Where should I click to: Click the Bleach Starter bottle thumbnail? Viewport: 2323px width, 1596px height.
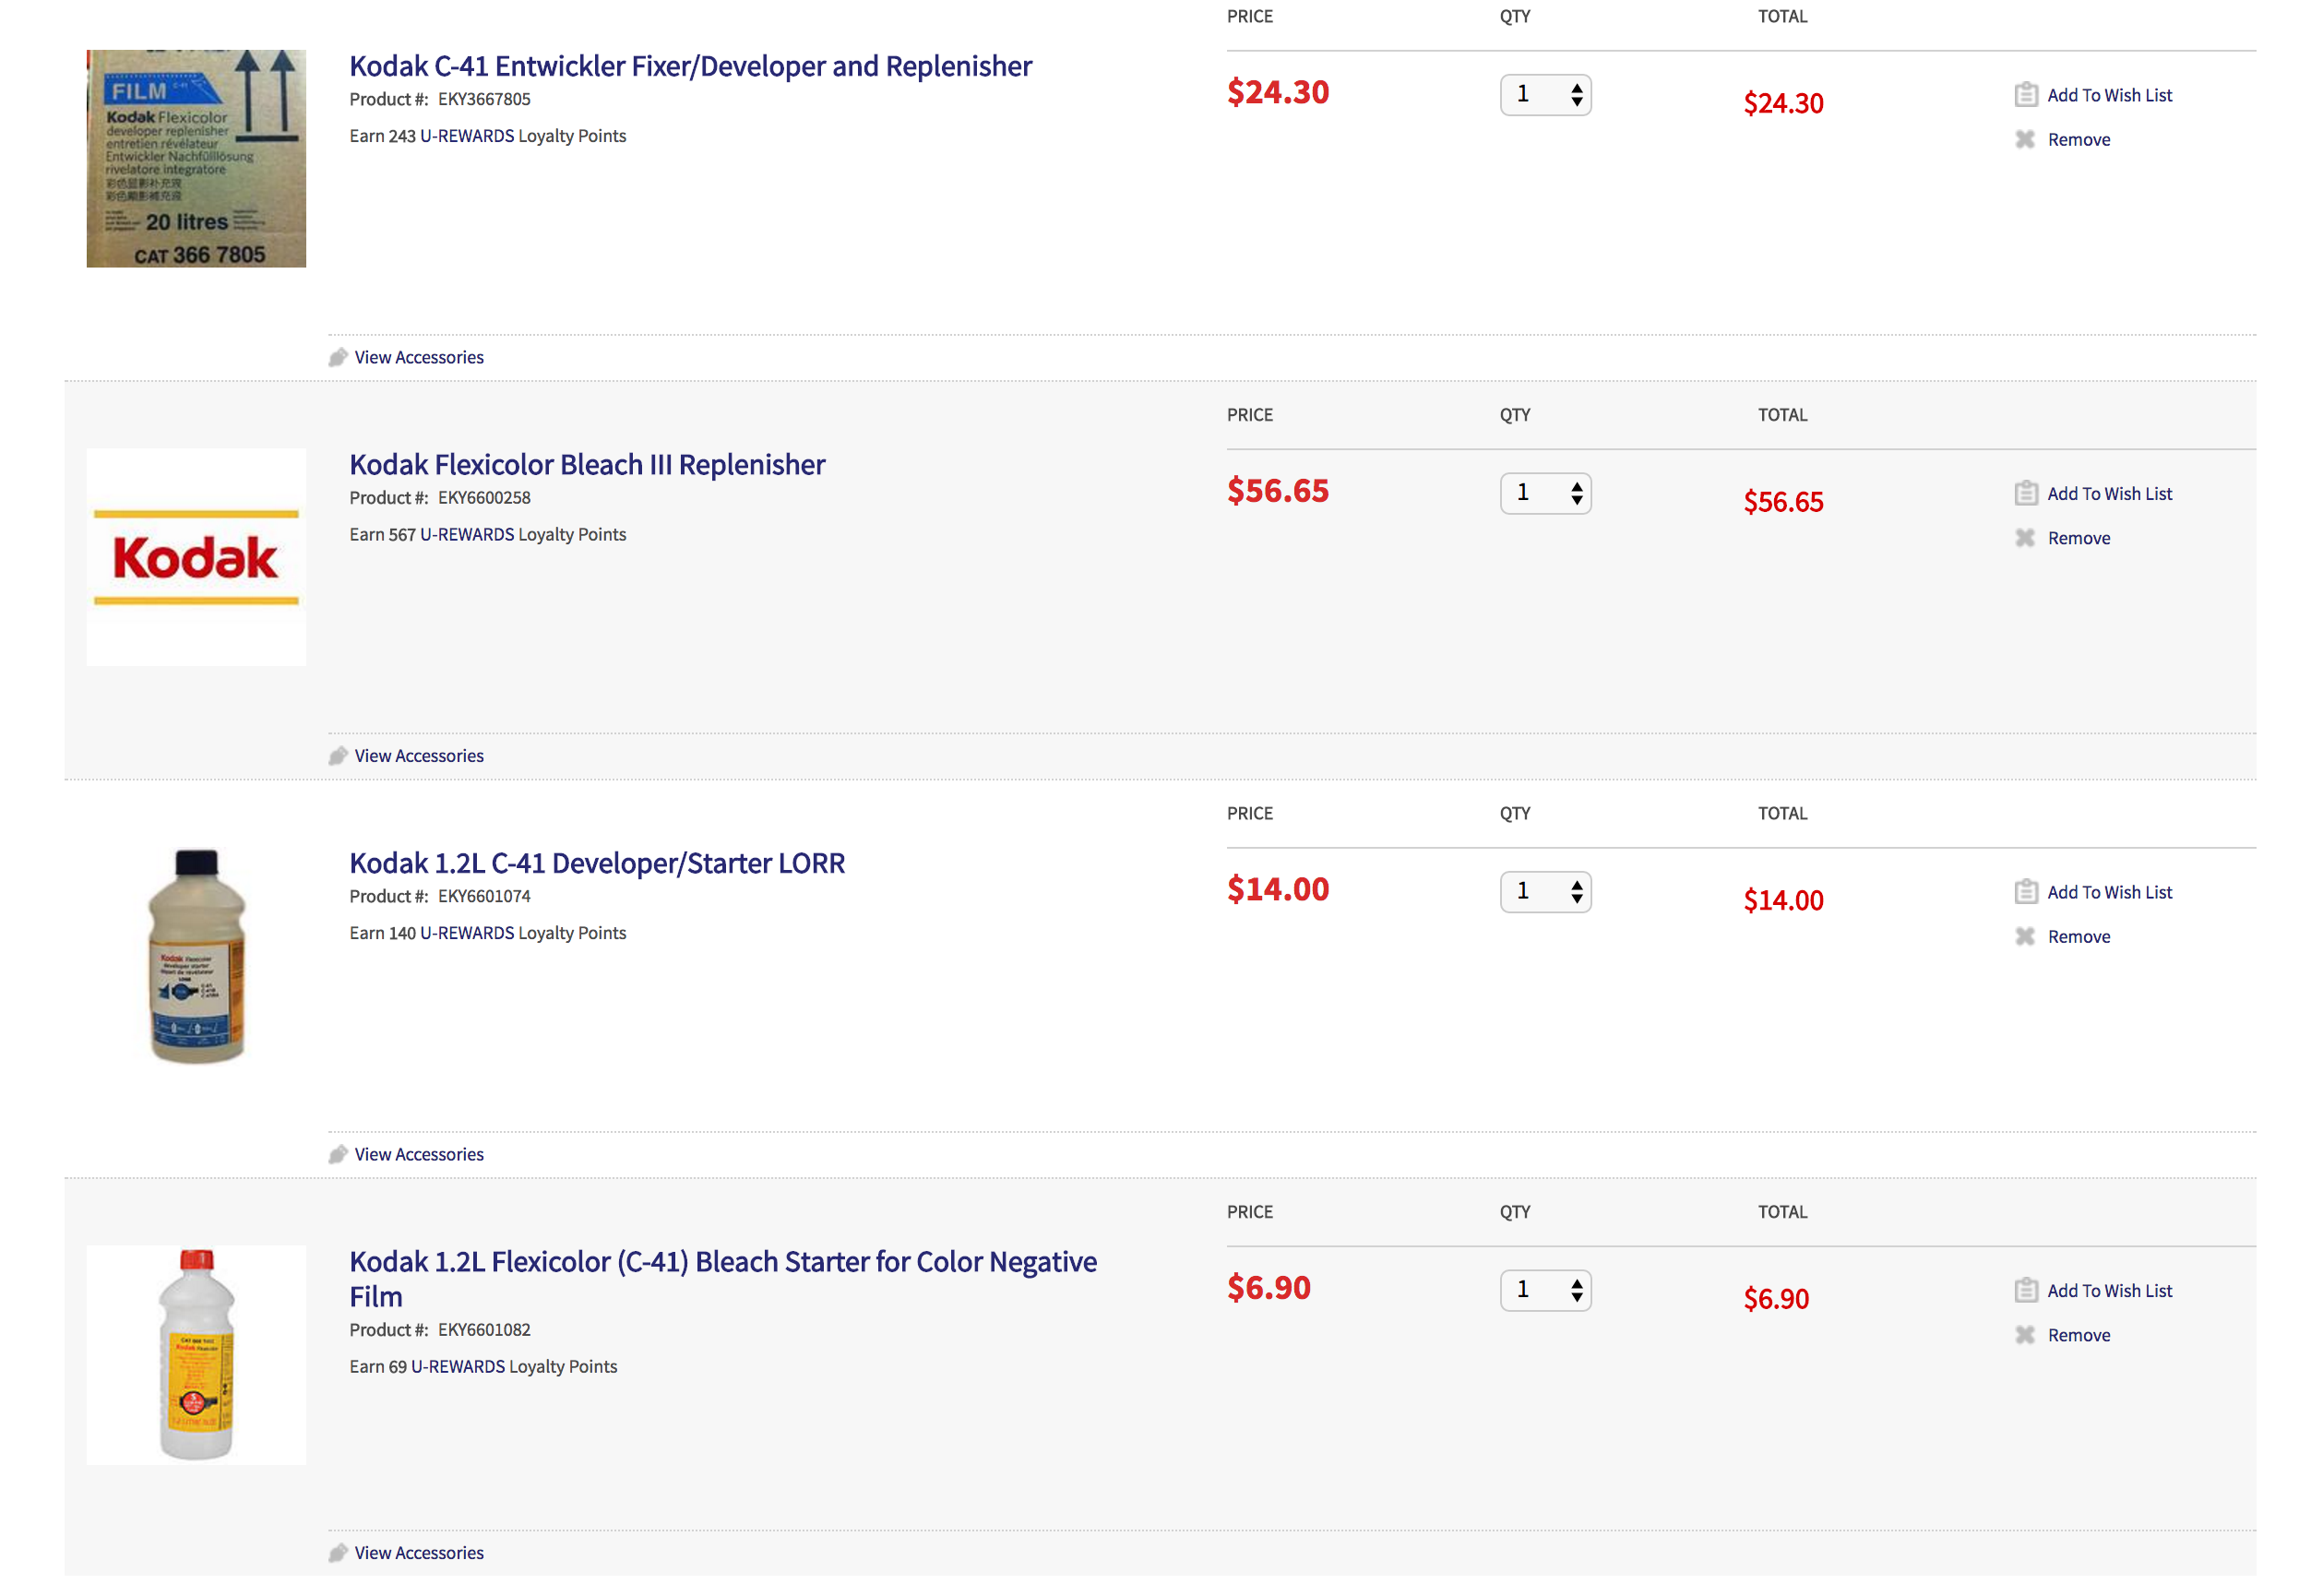coord(196,1354)
